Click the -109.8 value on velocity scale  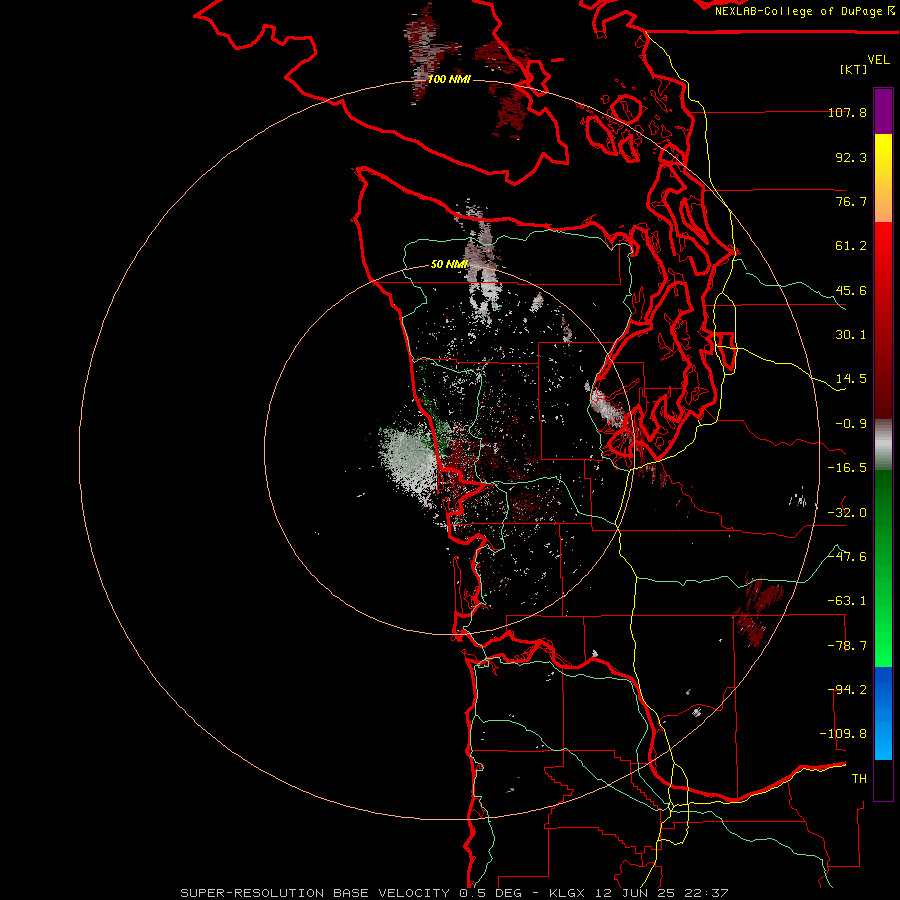pyautogui.click(x=843, y=734)
